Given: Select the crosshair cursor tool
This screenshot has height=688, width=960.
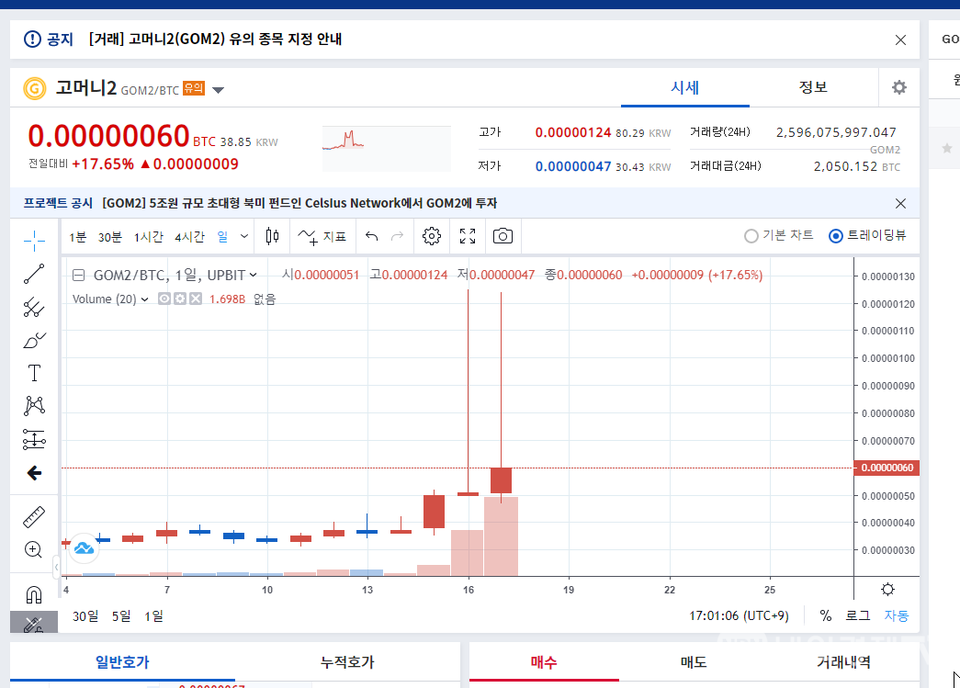Looking at the screenshot, I should [x=33, y=239].
